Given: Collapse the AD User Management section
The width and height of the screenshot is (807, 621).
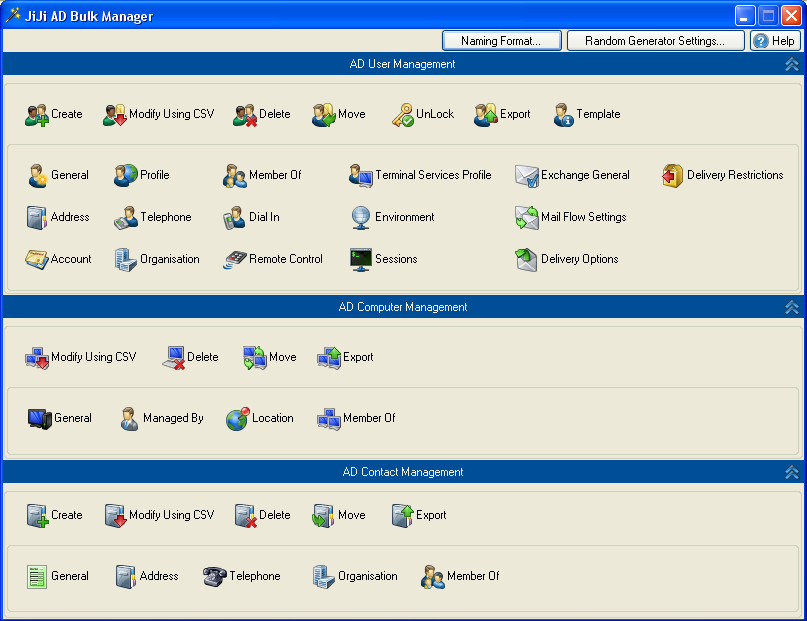Looking at the screenshot, I should pyautogui.click(x=792, y=64).
